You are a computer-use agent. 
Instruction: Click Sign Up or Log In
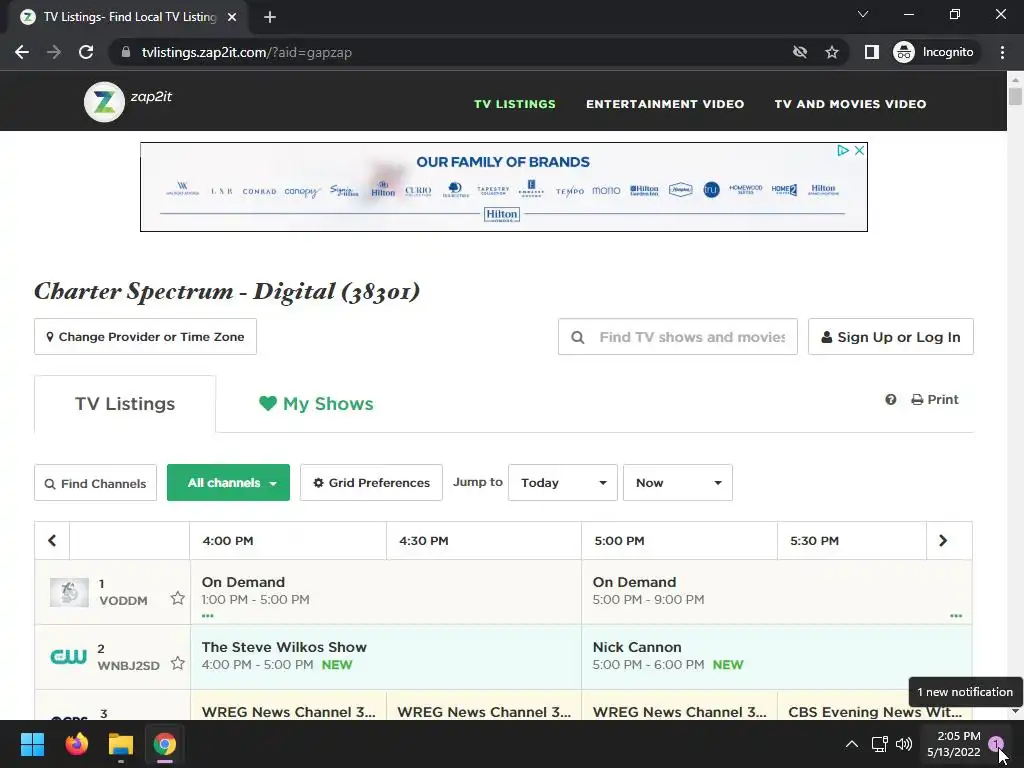(x=891, y=337)
